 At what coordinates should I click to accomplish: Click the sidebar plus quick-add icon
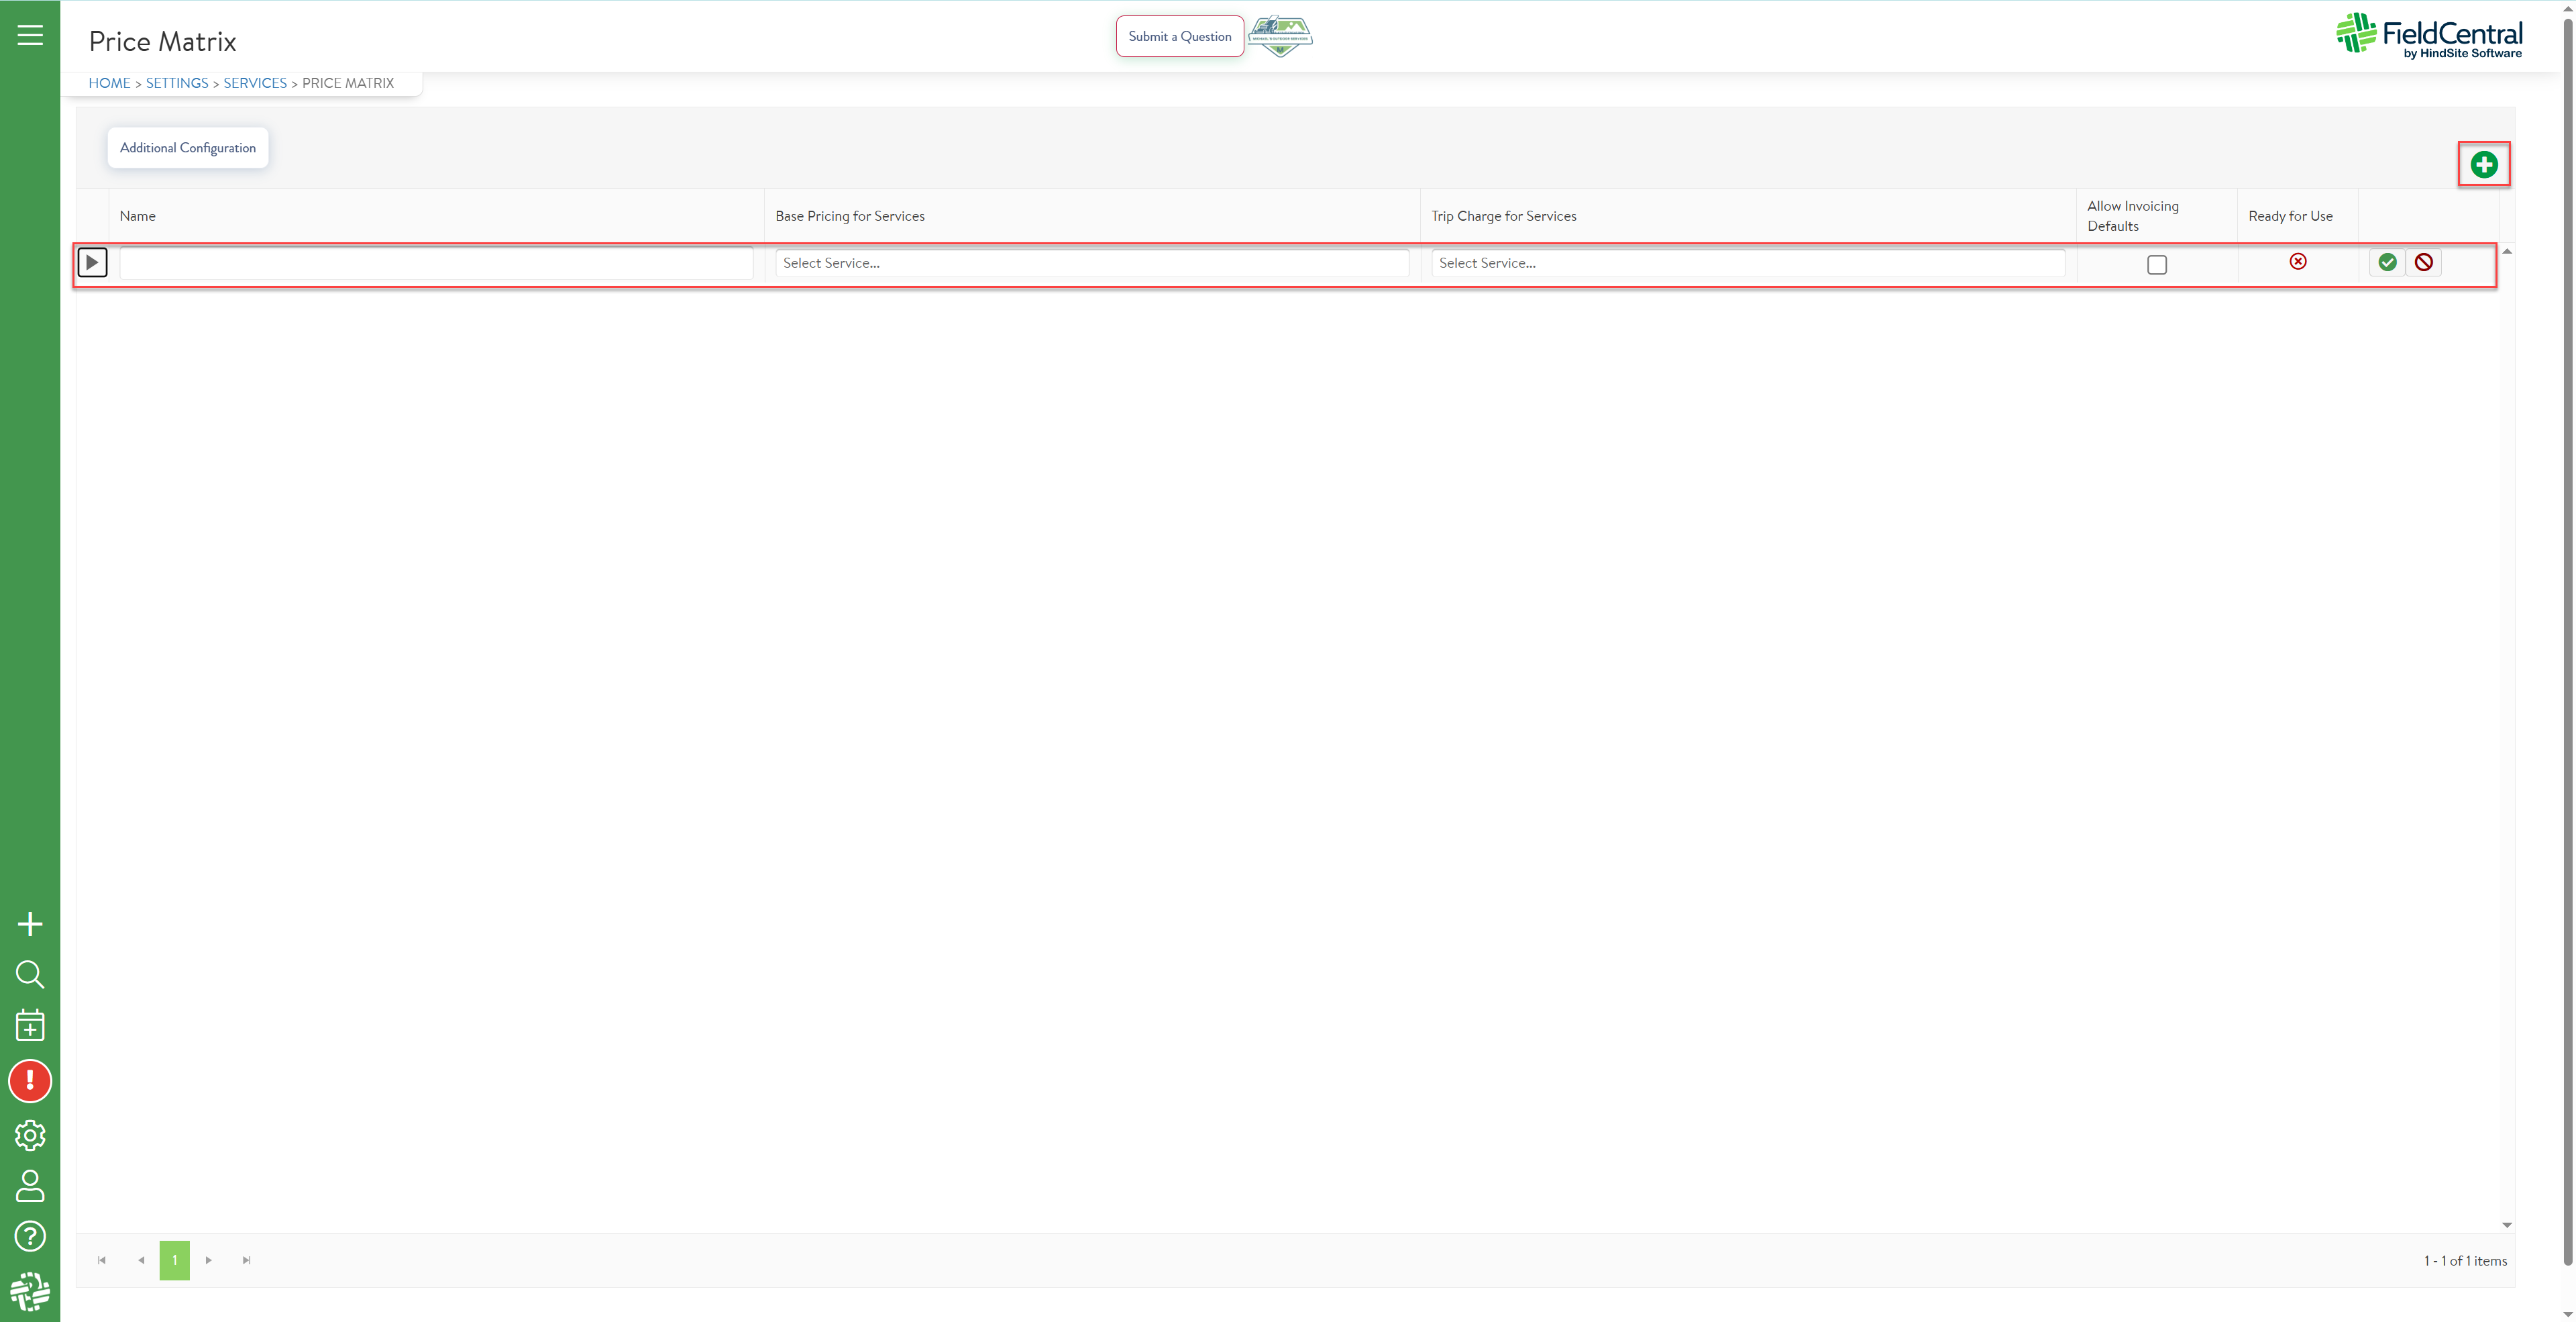30,924
